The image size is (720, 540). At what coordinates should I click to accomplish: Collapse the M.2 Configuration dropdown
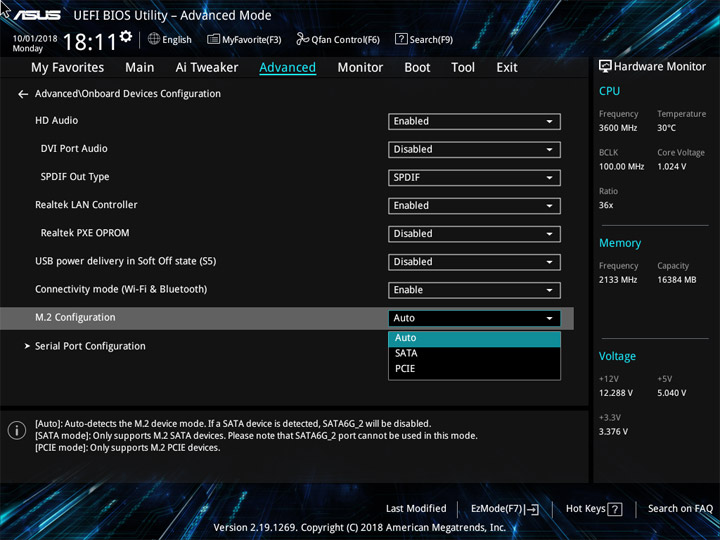(x=474, y=318)
